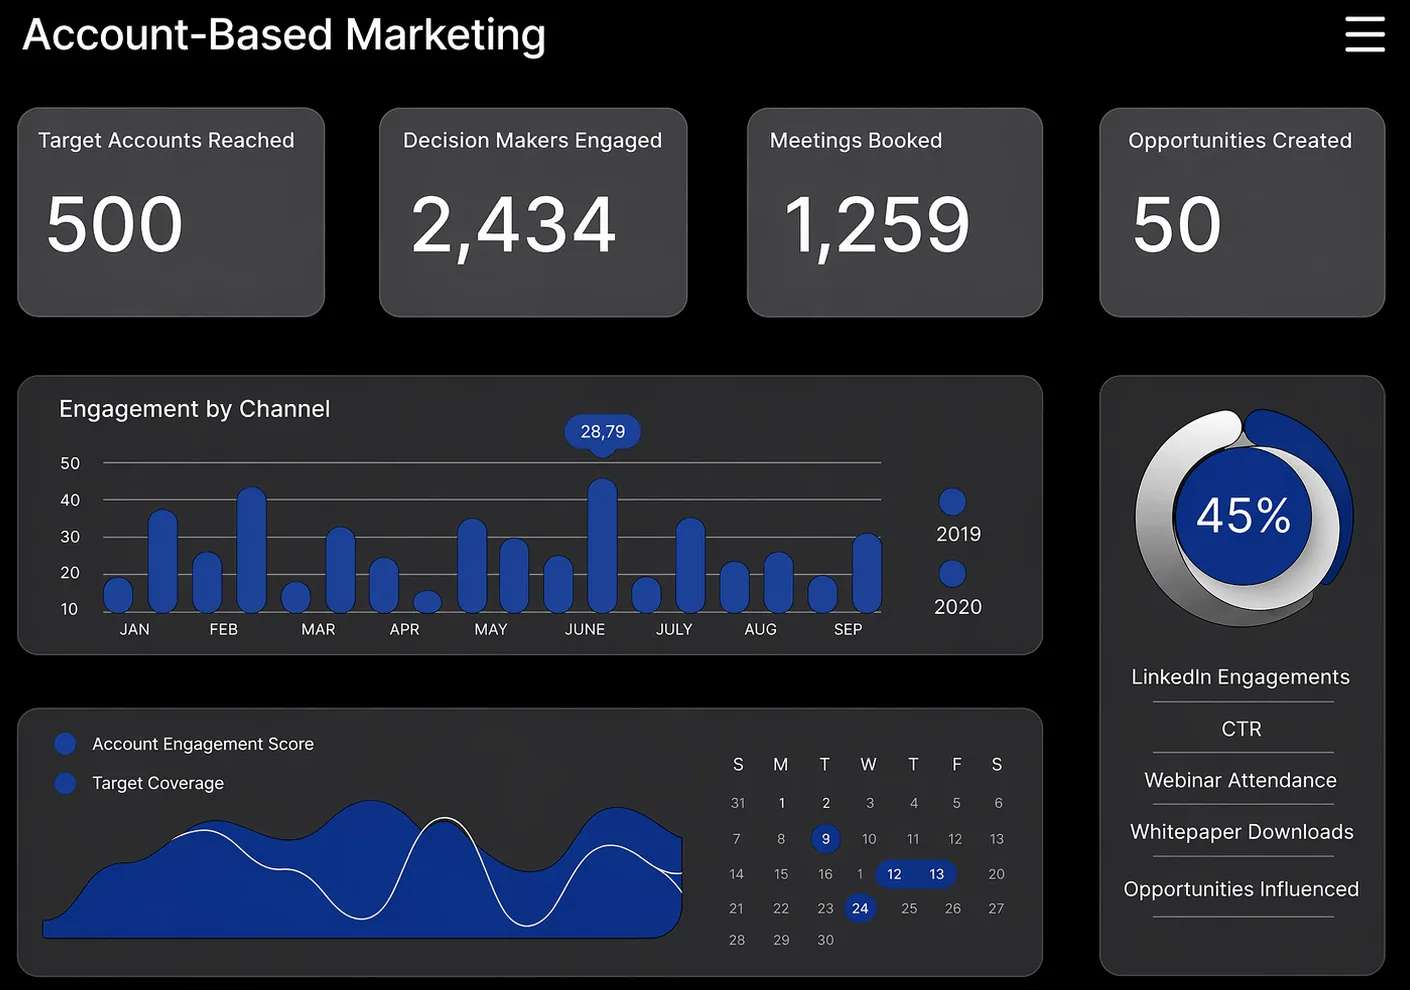Click the 2019 legend label
Screen dimensions: 1410x990
coord(958,534)
